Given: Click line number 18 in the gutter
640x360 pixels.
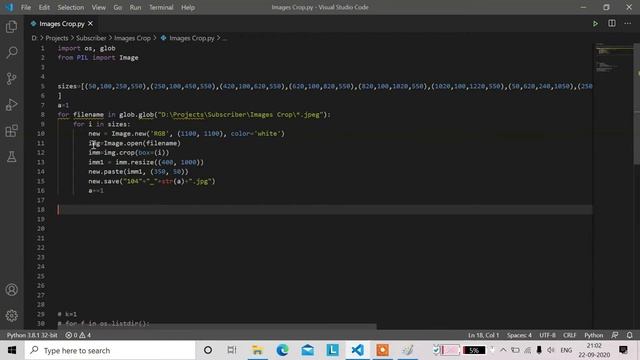Looking at the screenshot, I should [x=41, y=209].
